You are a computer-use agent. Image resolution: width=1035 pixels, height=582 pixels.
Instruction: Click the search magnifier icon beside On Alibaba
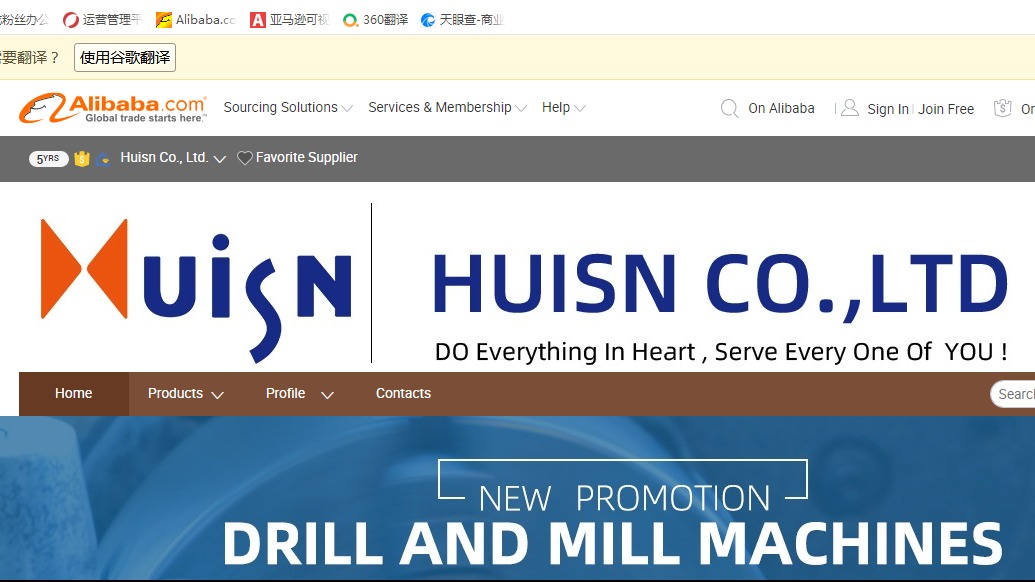pos(729,108)
